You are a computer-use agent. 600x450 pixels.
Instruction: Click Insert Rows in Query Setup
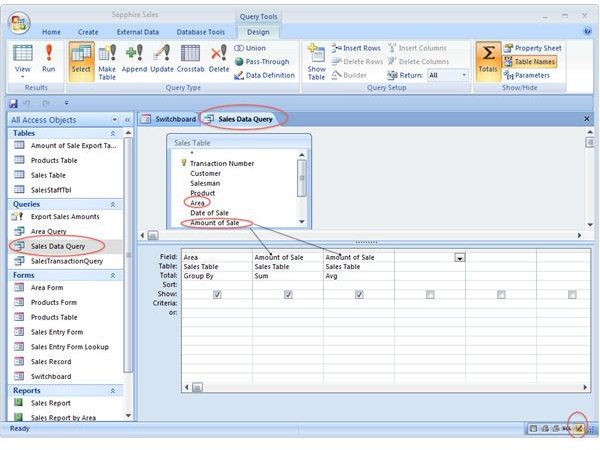[x=356, y=48]
